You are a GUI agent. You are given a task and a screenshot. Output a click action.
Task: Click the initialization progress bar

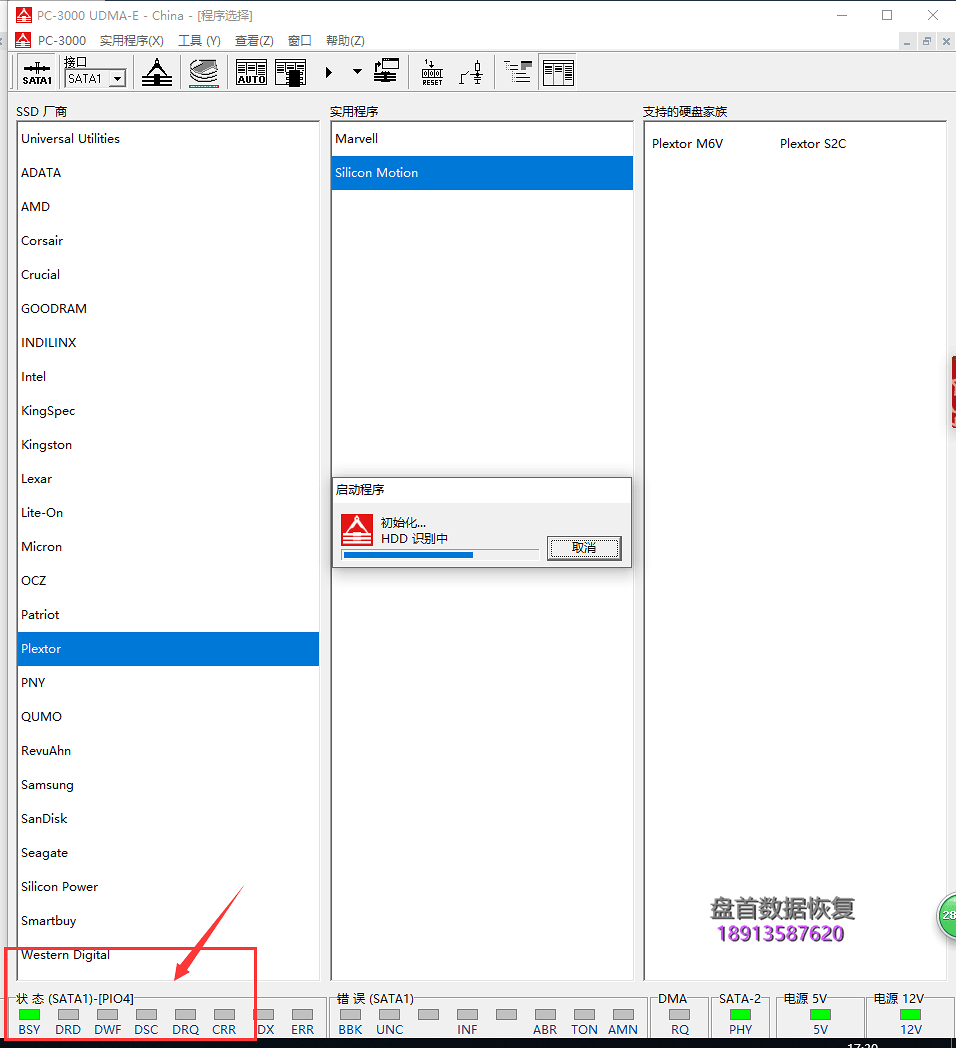(440, 555)
